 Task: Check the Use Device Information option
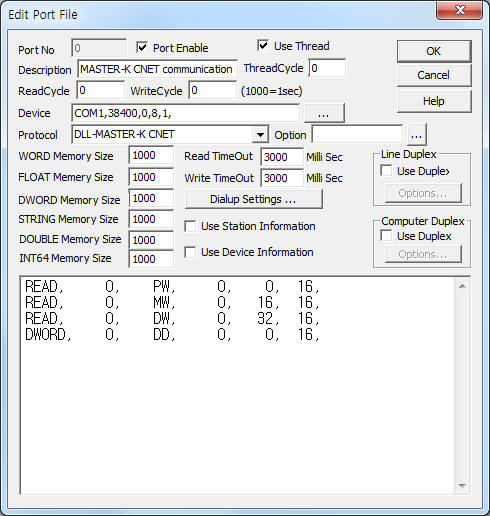point(190,252)
